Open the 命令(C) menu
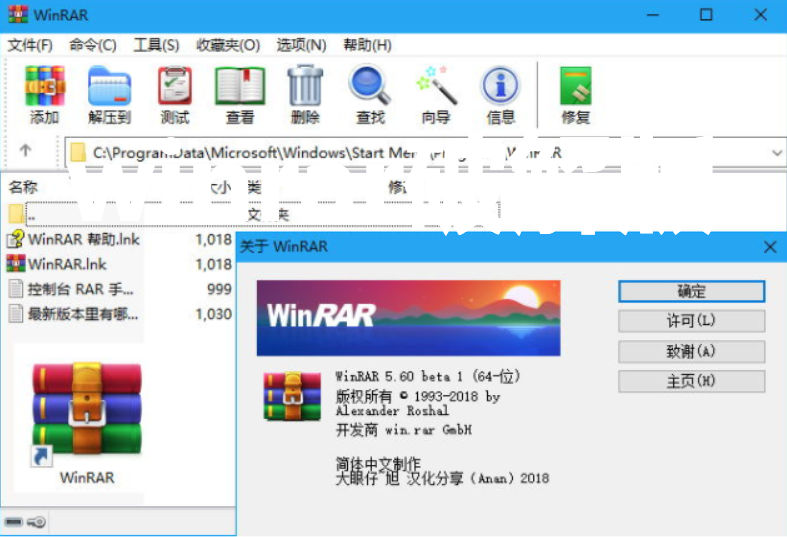 click(93, 45)
